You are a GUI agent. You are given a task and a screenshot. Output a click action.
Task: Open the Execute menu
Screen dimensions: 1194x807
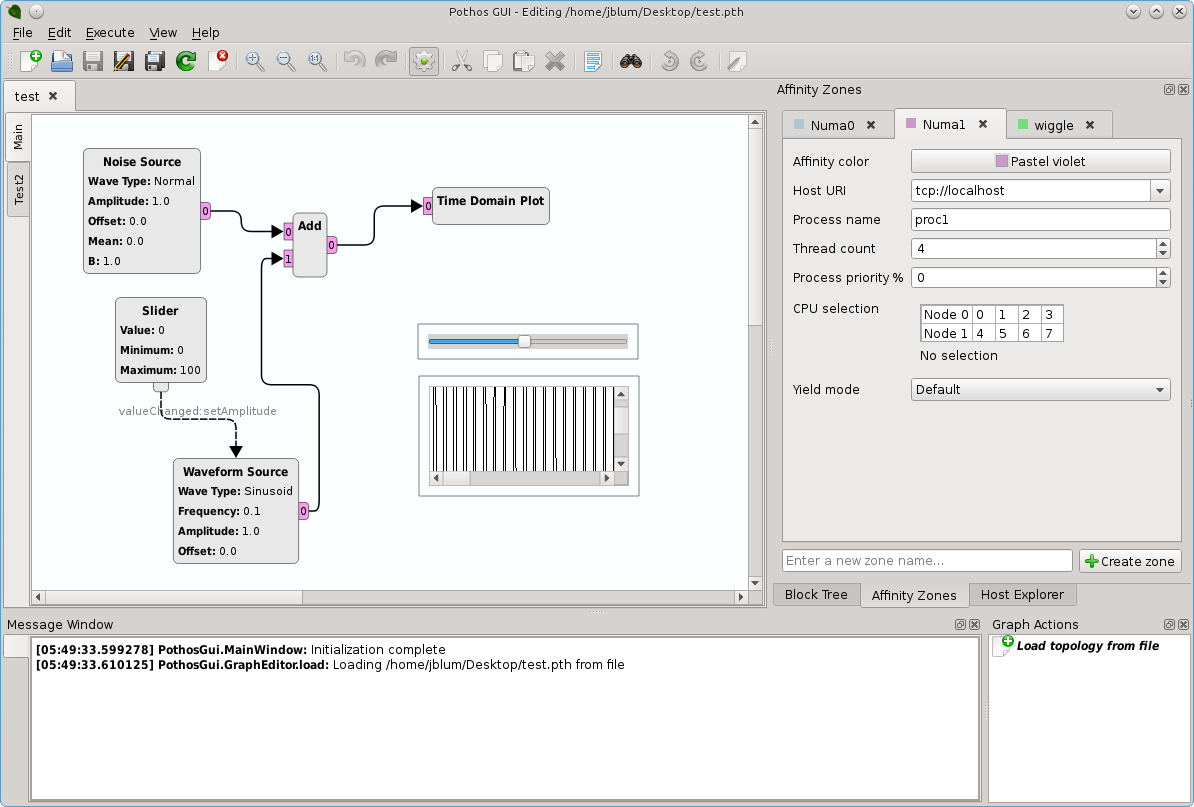tap(110, 33)
